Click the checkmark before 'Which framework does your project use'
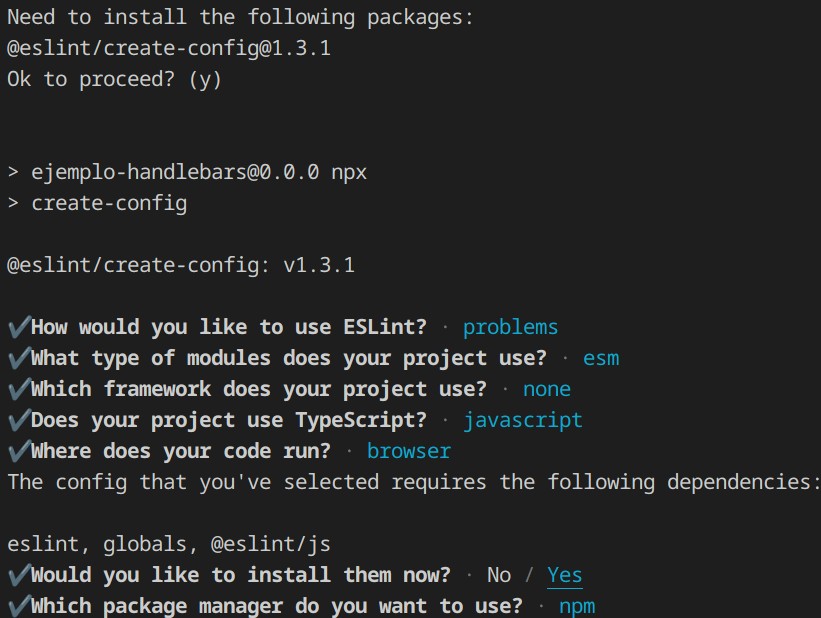This screenshot has width=821, height=618. [x=18, y=389]
